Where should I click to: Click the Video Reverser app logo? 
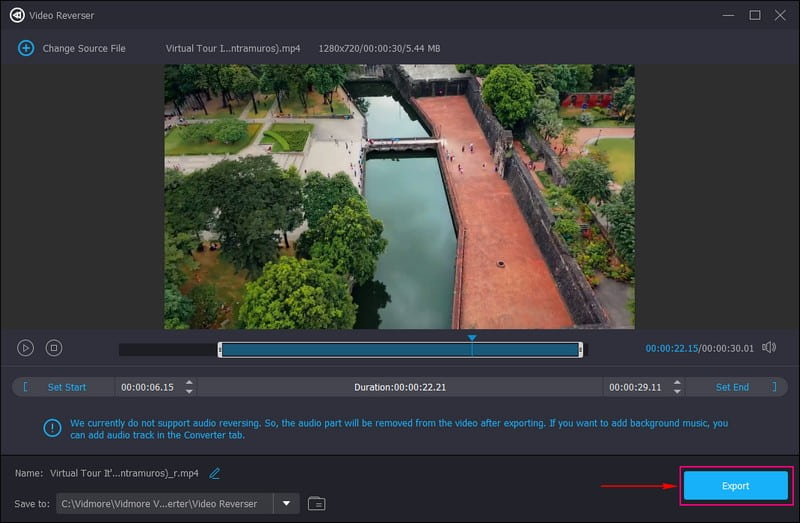pyautogui.click(x=14, y=14)
